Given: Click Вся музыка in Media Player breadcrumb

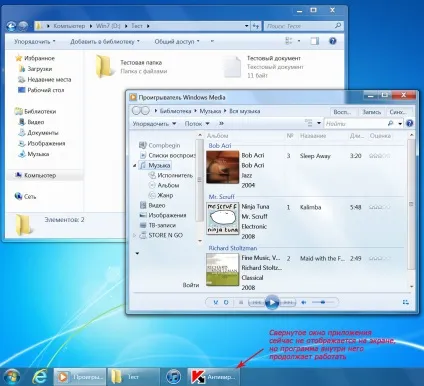Looking at the screenshot, I should point(245,111).
